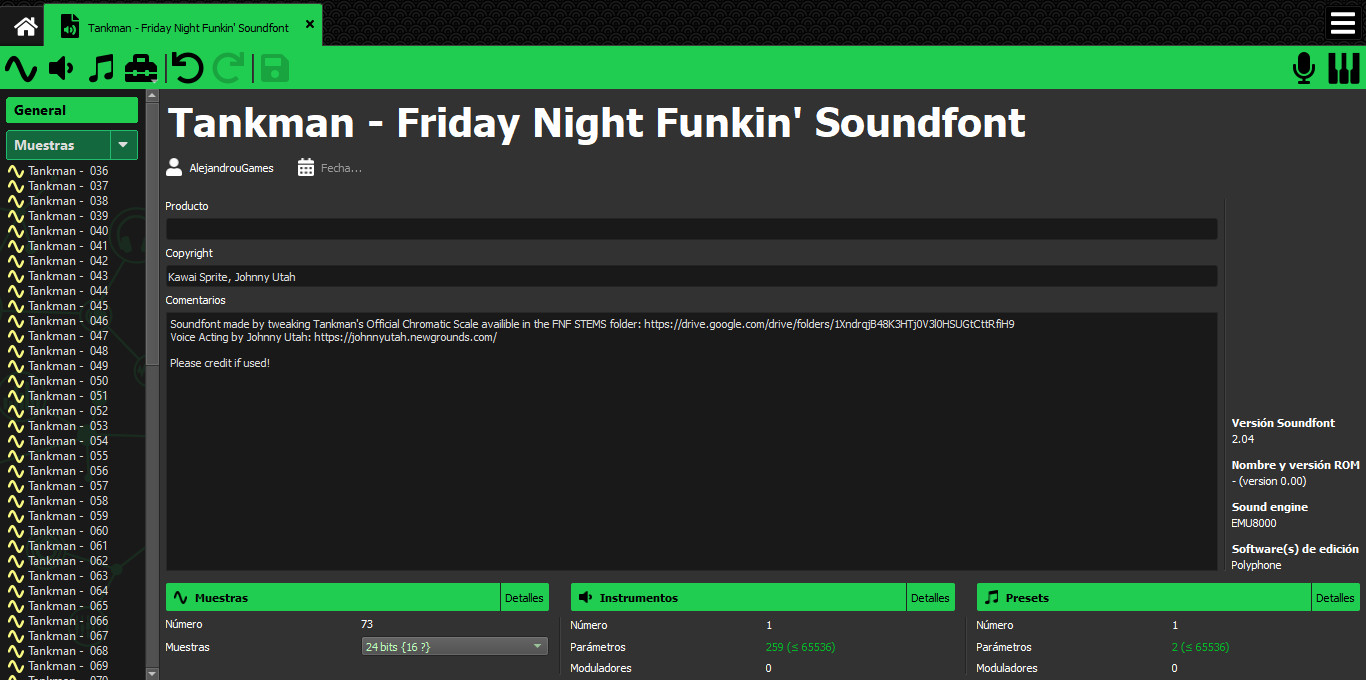Open the virtual keyboard icon near the microphone
Viewport: 1366px width, 680px height.
(1344, 68)
